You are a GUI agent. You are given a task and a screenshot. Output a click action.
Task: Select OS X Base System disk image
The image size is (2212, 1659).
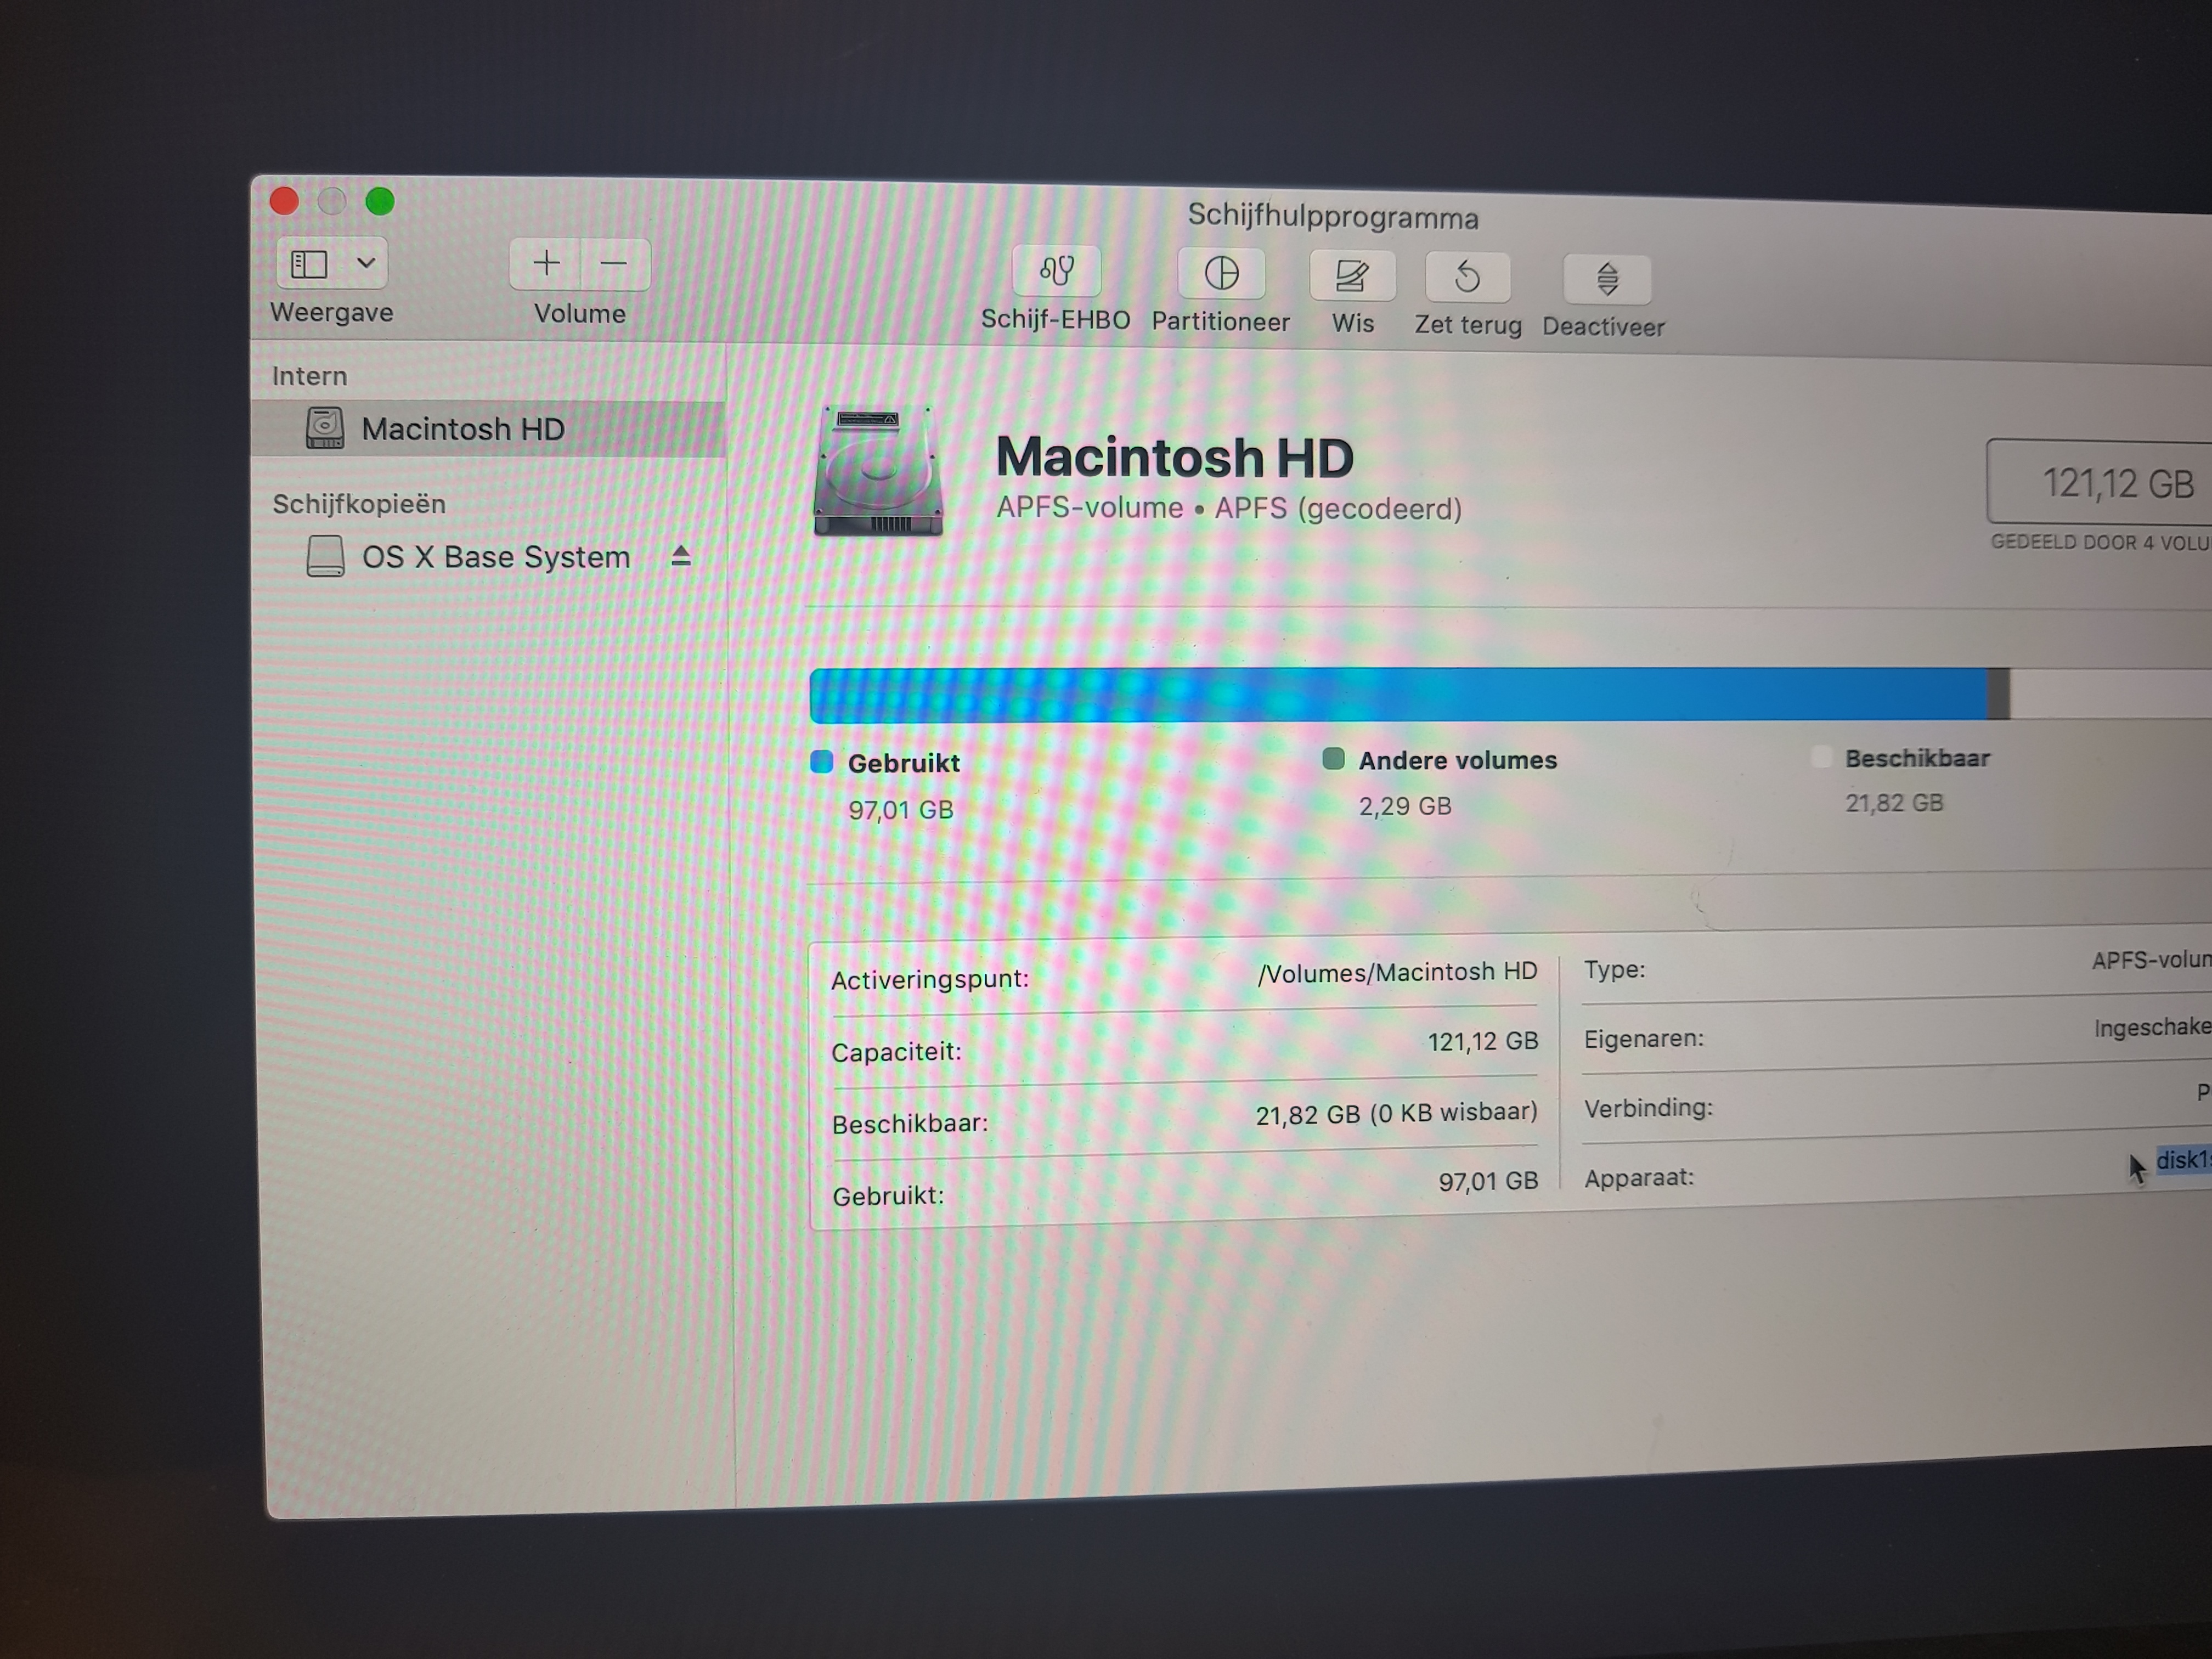[496, 557]
